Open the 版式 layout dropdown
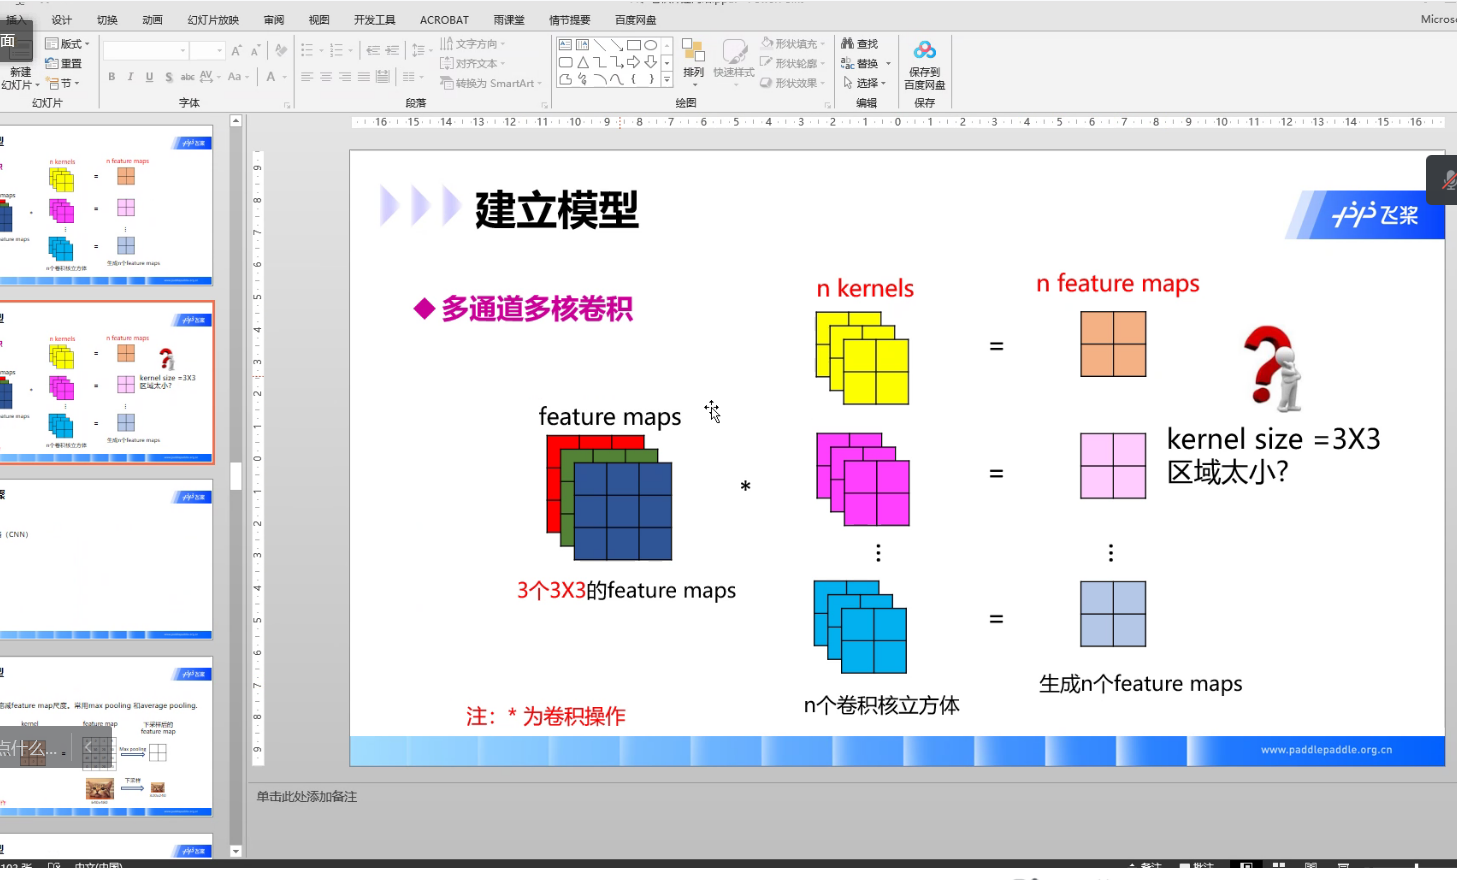The height and width of the screenshot is (880, 1457). click(x=68, y=44)
